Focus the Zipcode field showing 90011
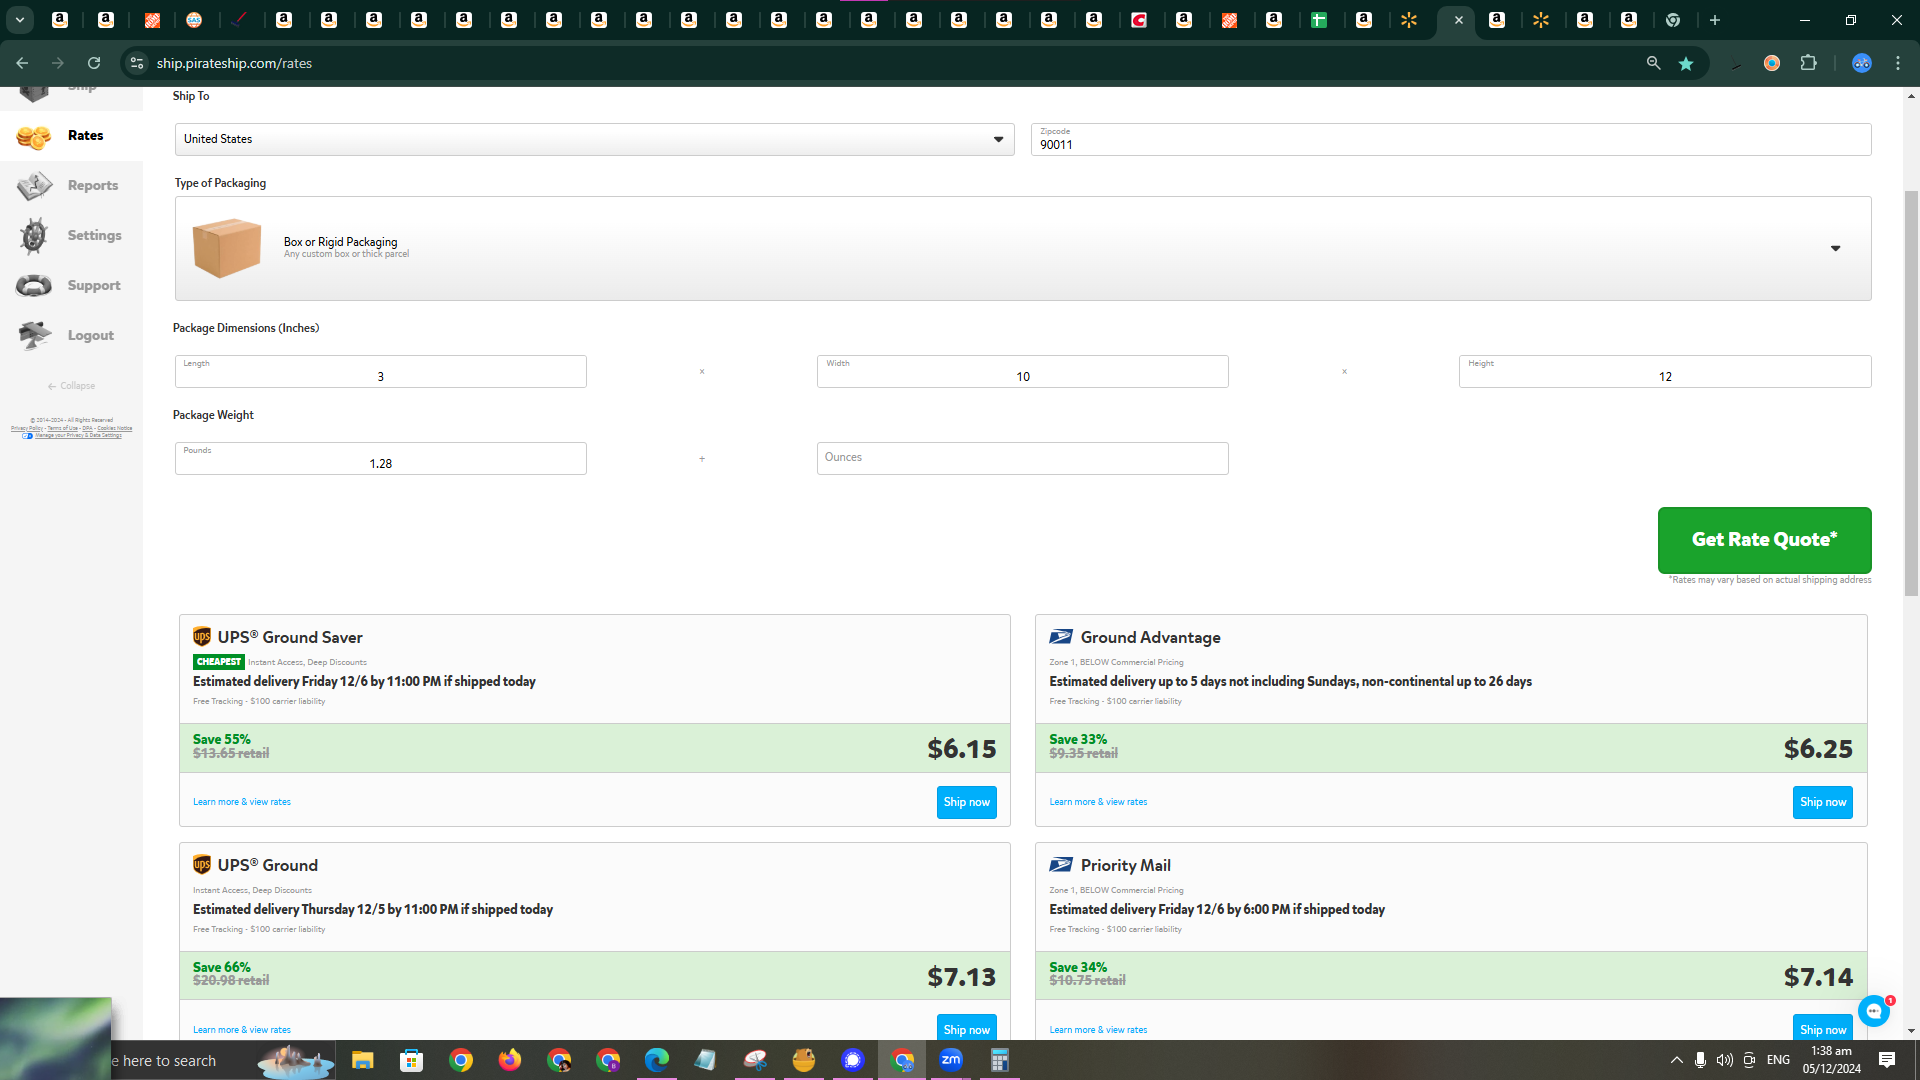 [1450, 139]
